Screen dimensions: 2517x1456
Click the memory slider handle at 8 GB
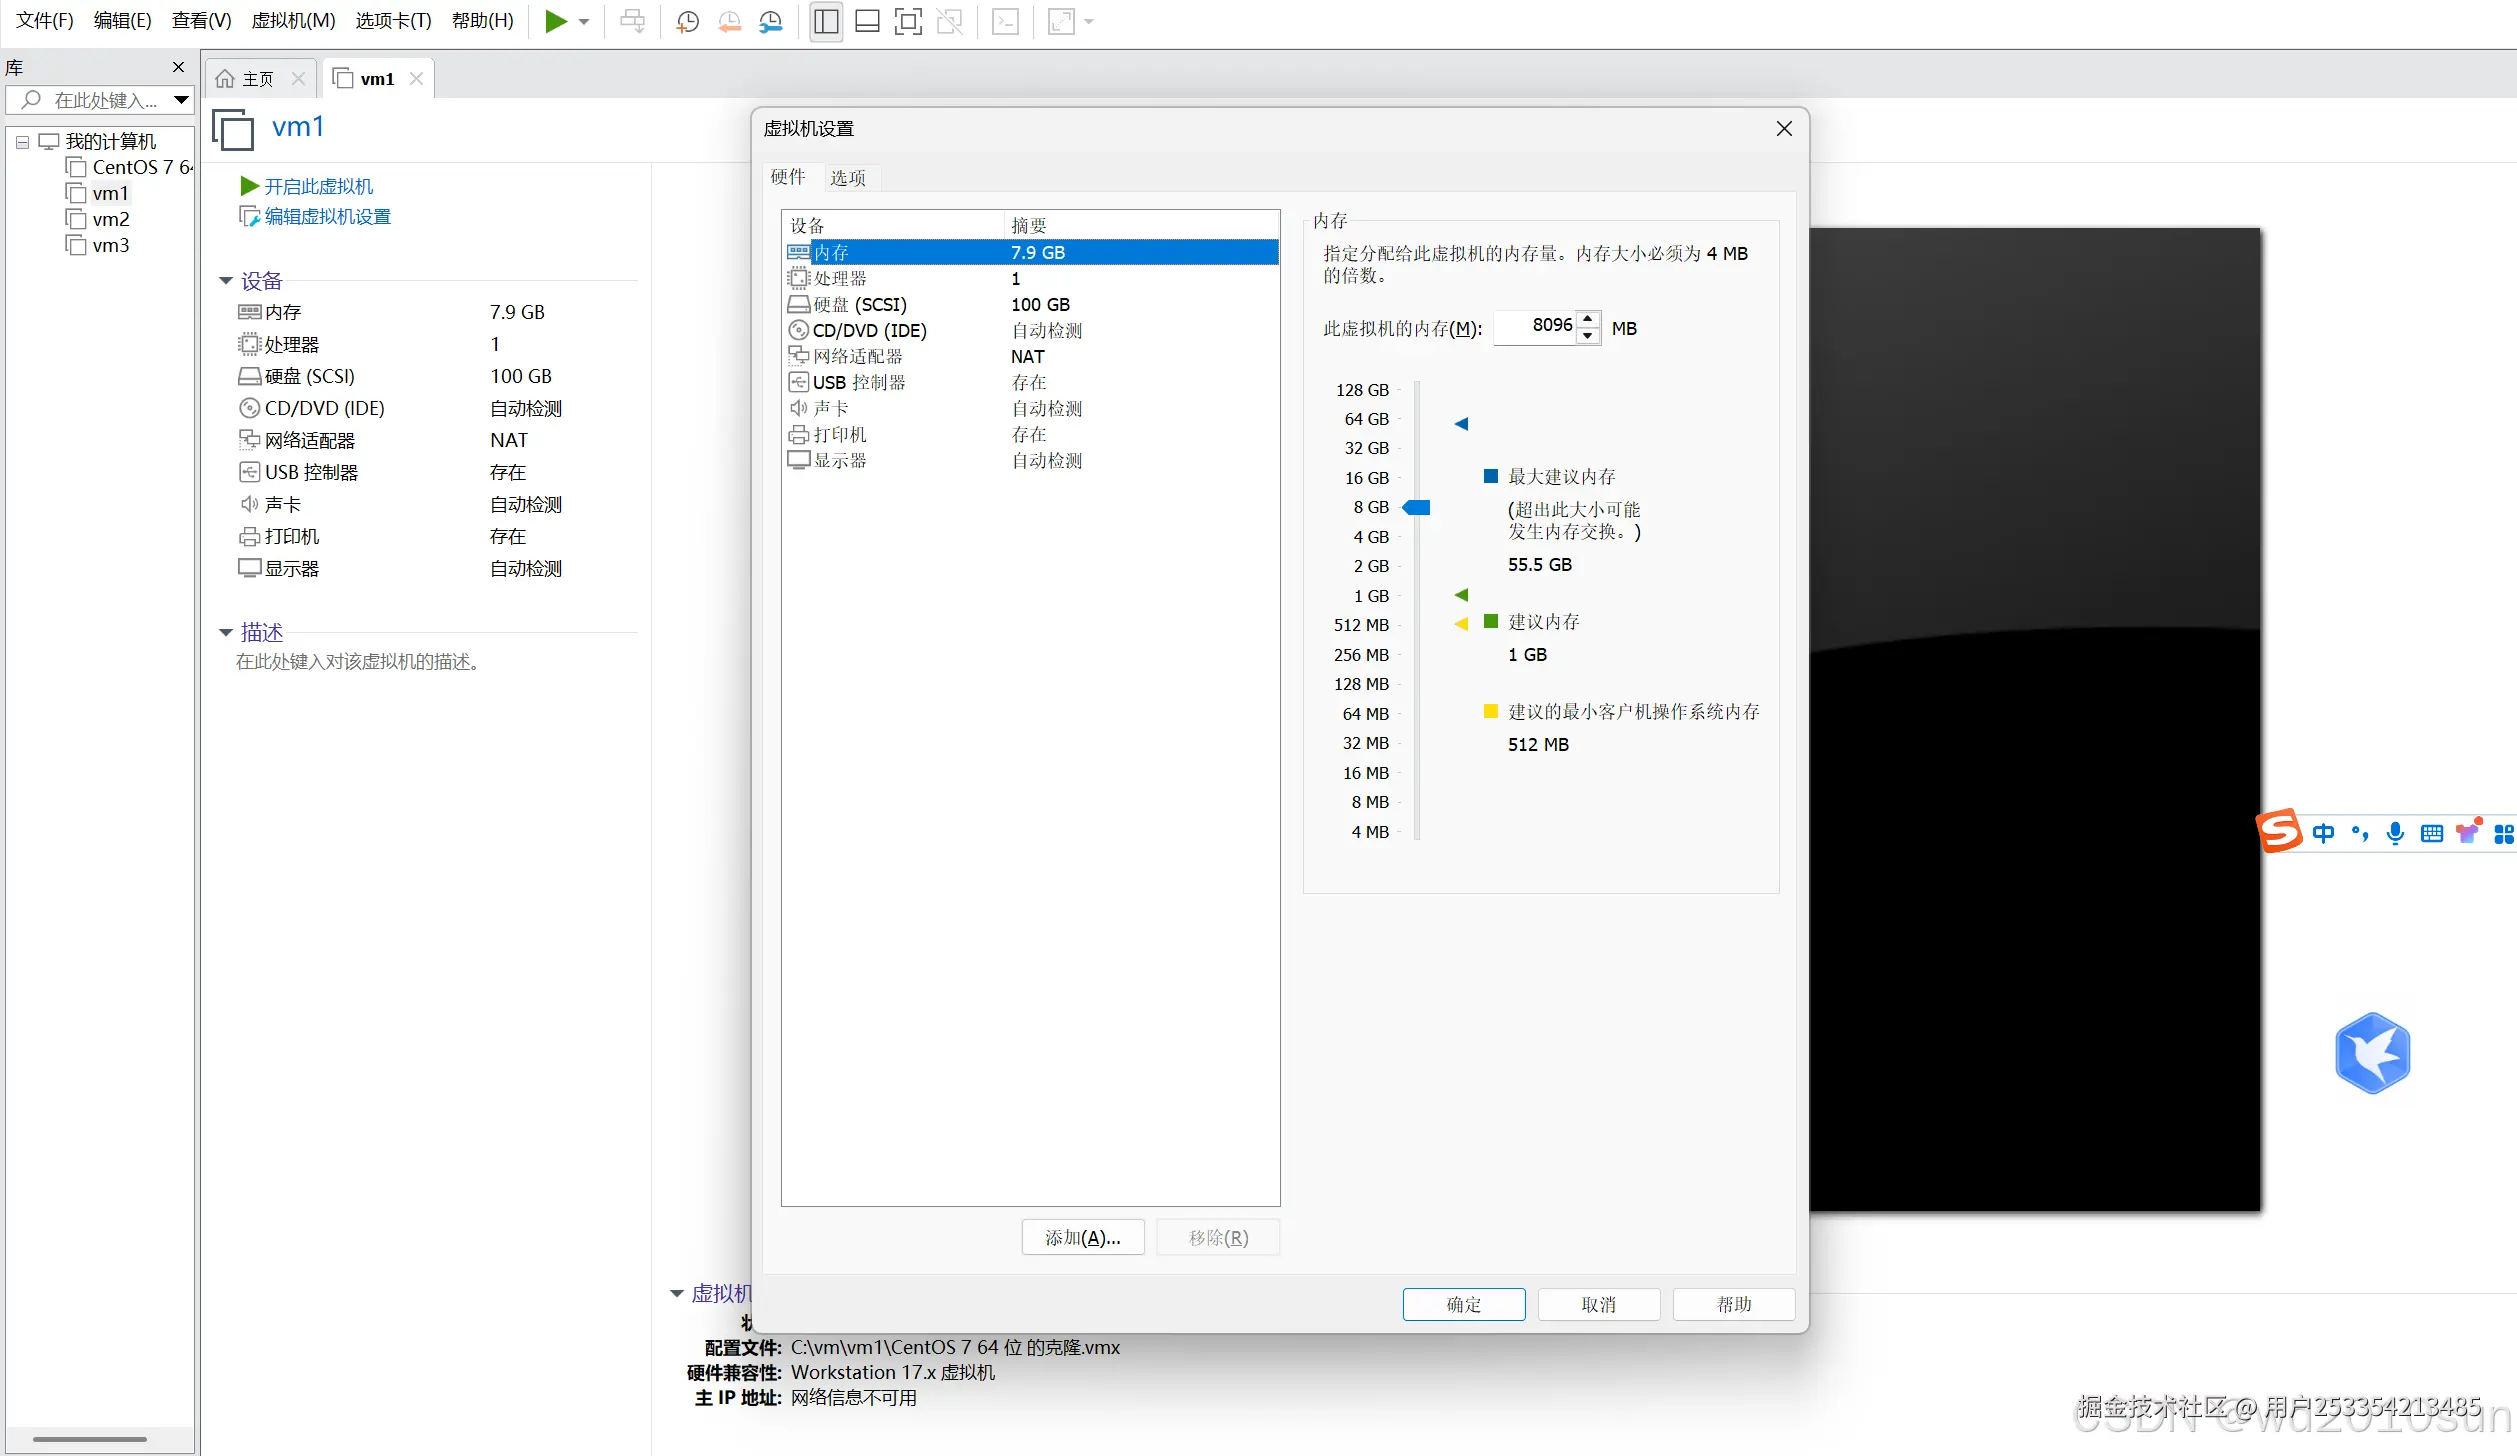(1417, 508)
